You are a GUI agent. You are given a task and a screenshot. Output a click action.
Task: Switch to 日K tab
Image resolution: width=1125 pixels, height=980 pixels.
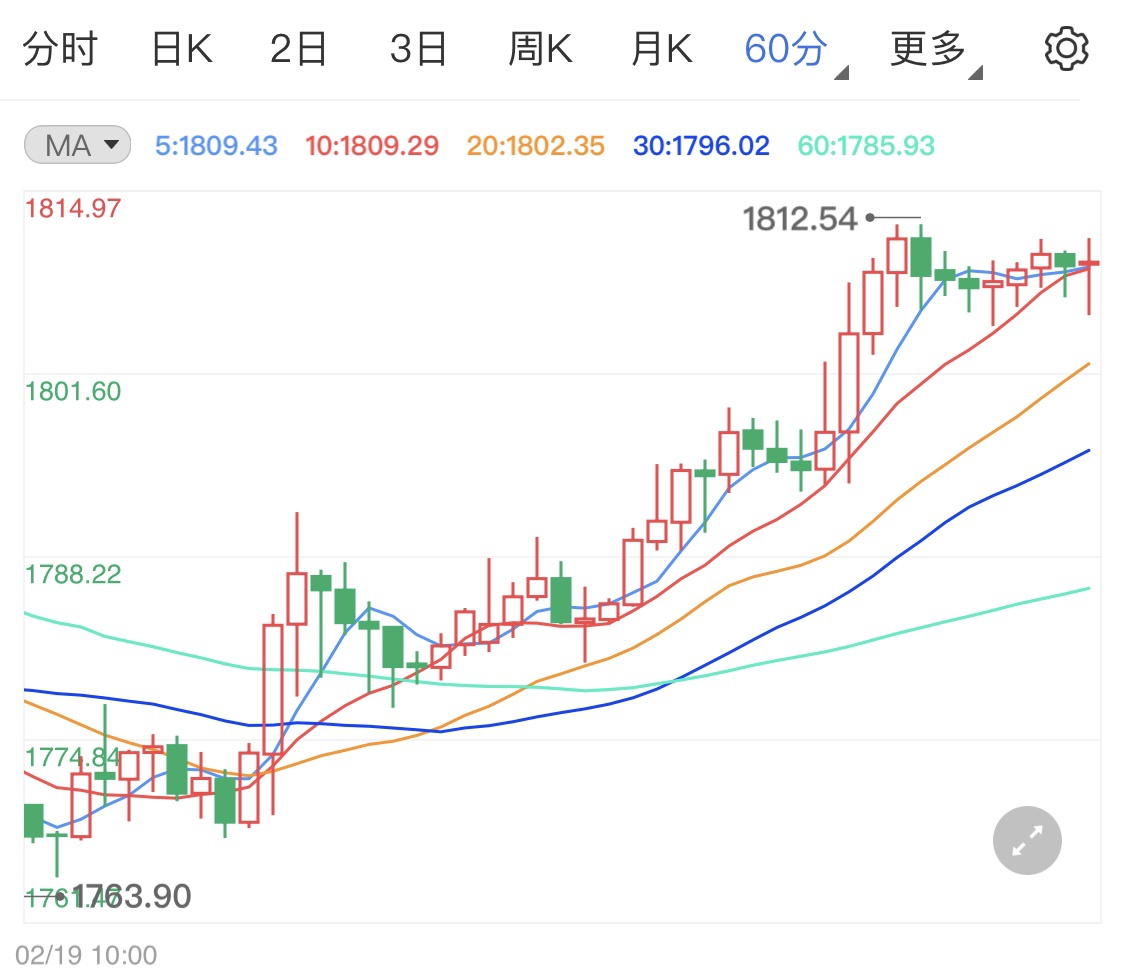(182, 49)
